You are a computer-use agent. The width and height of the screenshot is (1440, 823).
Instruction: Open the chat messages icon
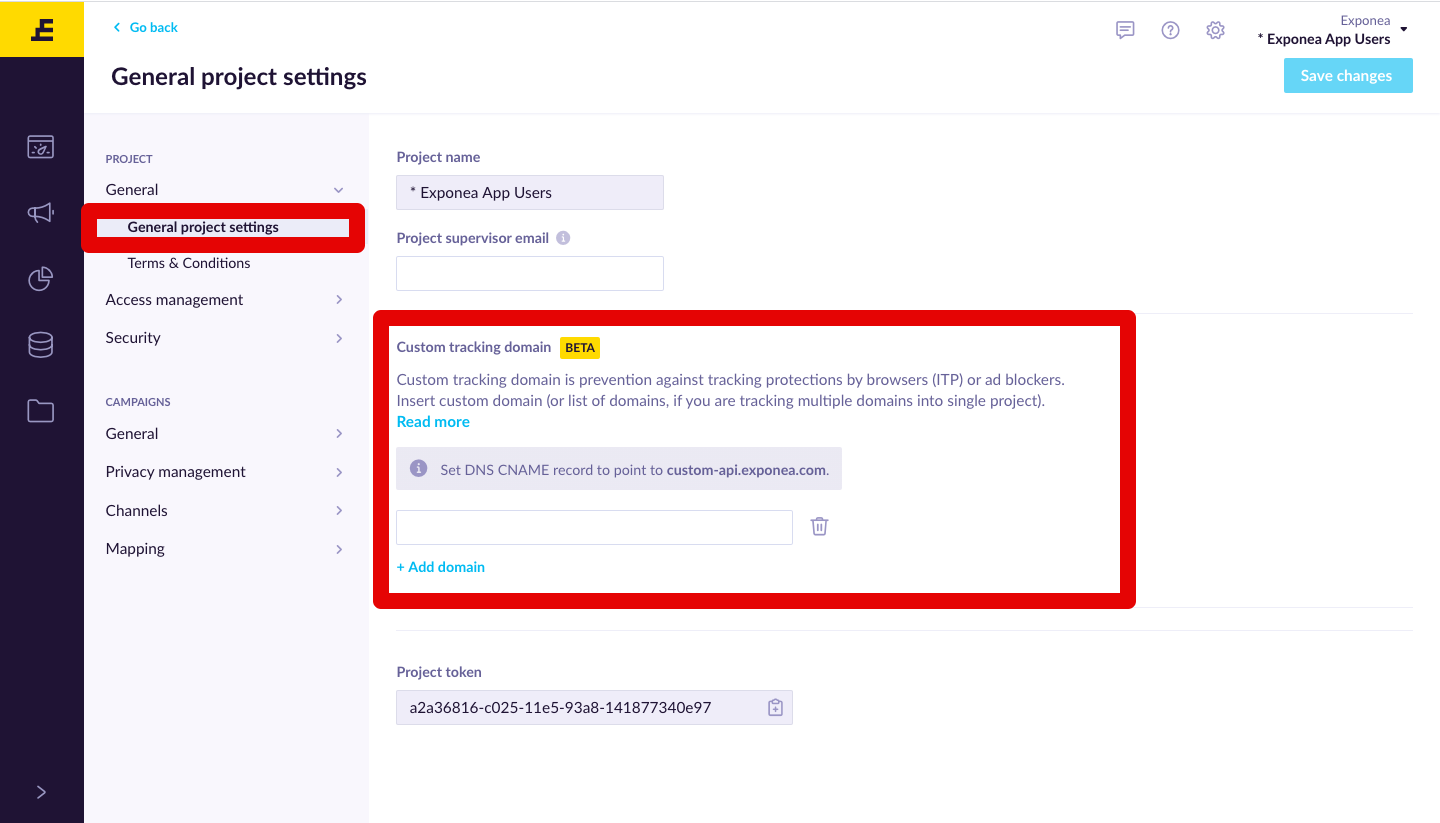(1125, 30)
